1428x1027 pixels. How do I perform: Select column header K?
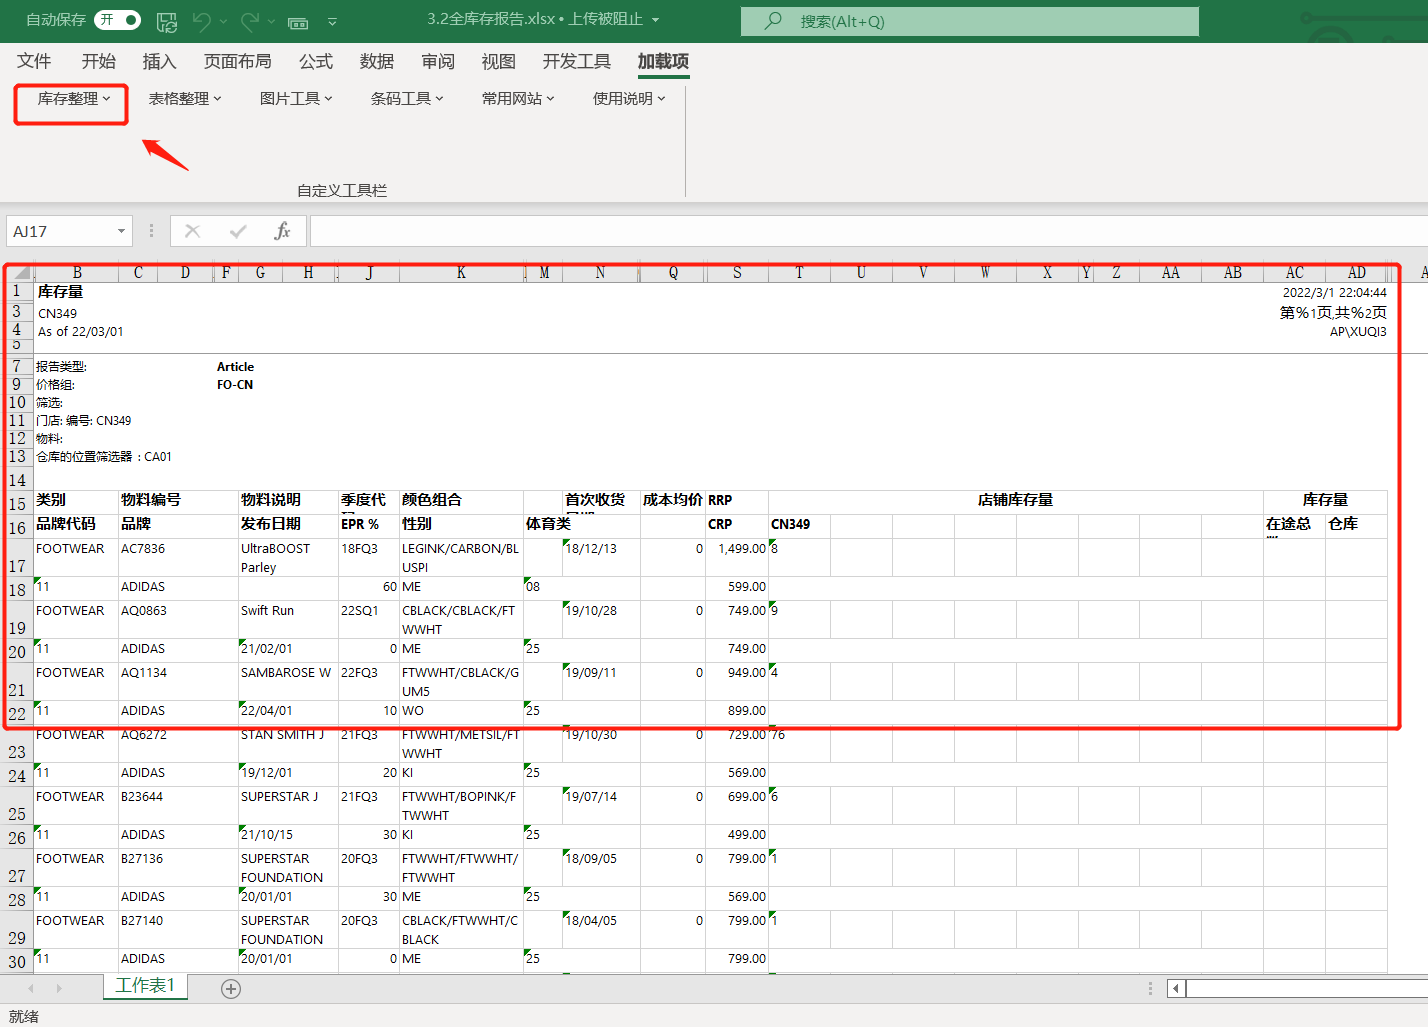(461, 273)
